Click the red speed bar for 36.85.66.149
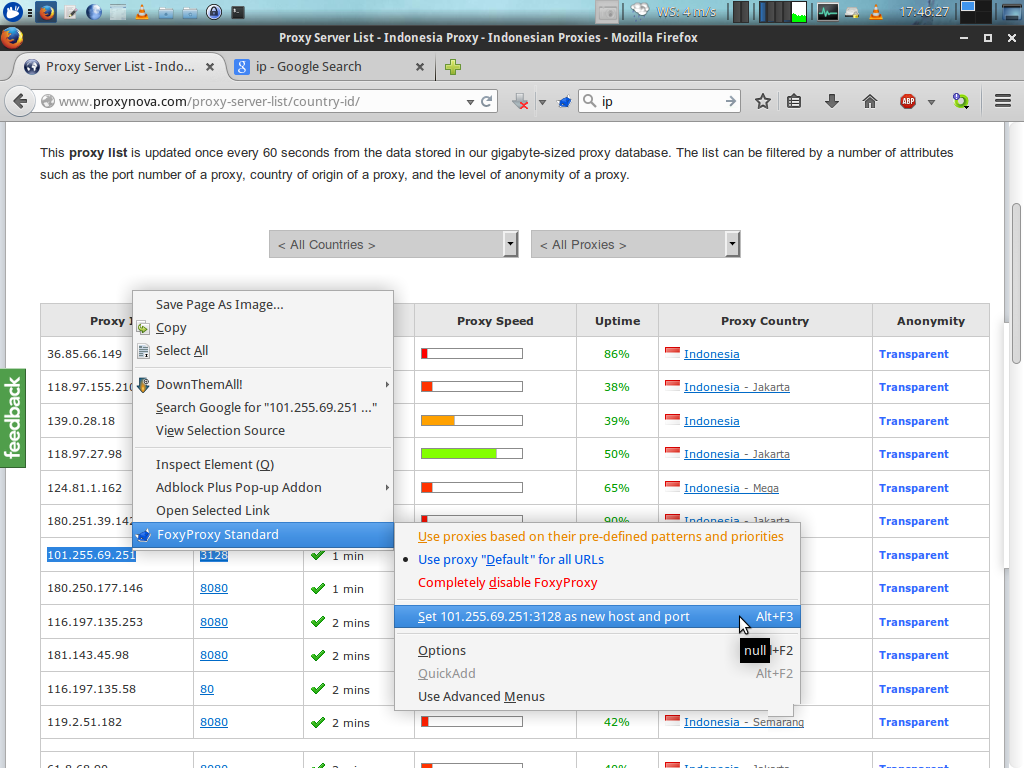Image resolution: width=1024 pixels, height=768 pixels. 472,353
